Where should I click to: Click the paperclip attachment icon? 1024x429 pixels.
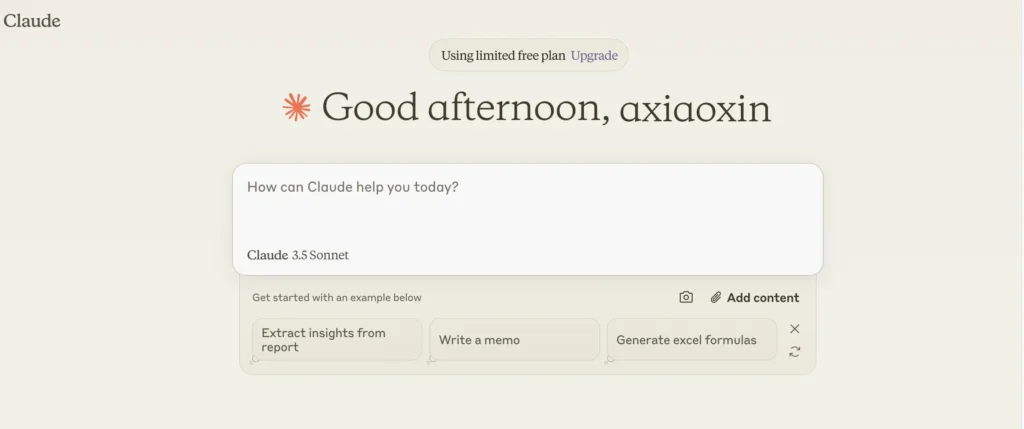coord(716,297)
